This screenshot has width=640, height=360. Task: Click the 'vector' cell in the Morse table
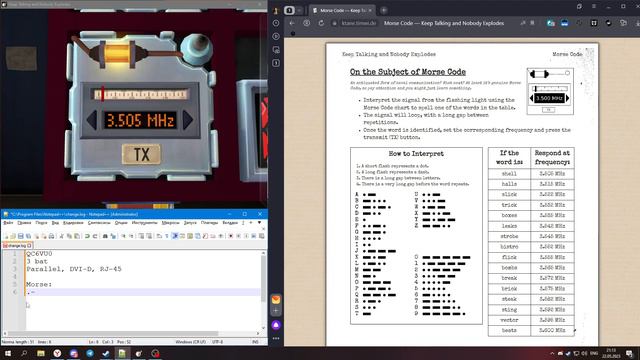pos(509,320)
